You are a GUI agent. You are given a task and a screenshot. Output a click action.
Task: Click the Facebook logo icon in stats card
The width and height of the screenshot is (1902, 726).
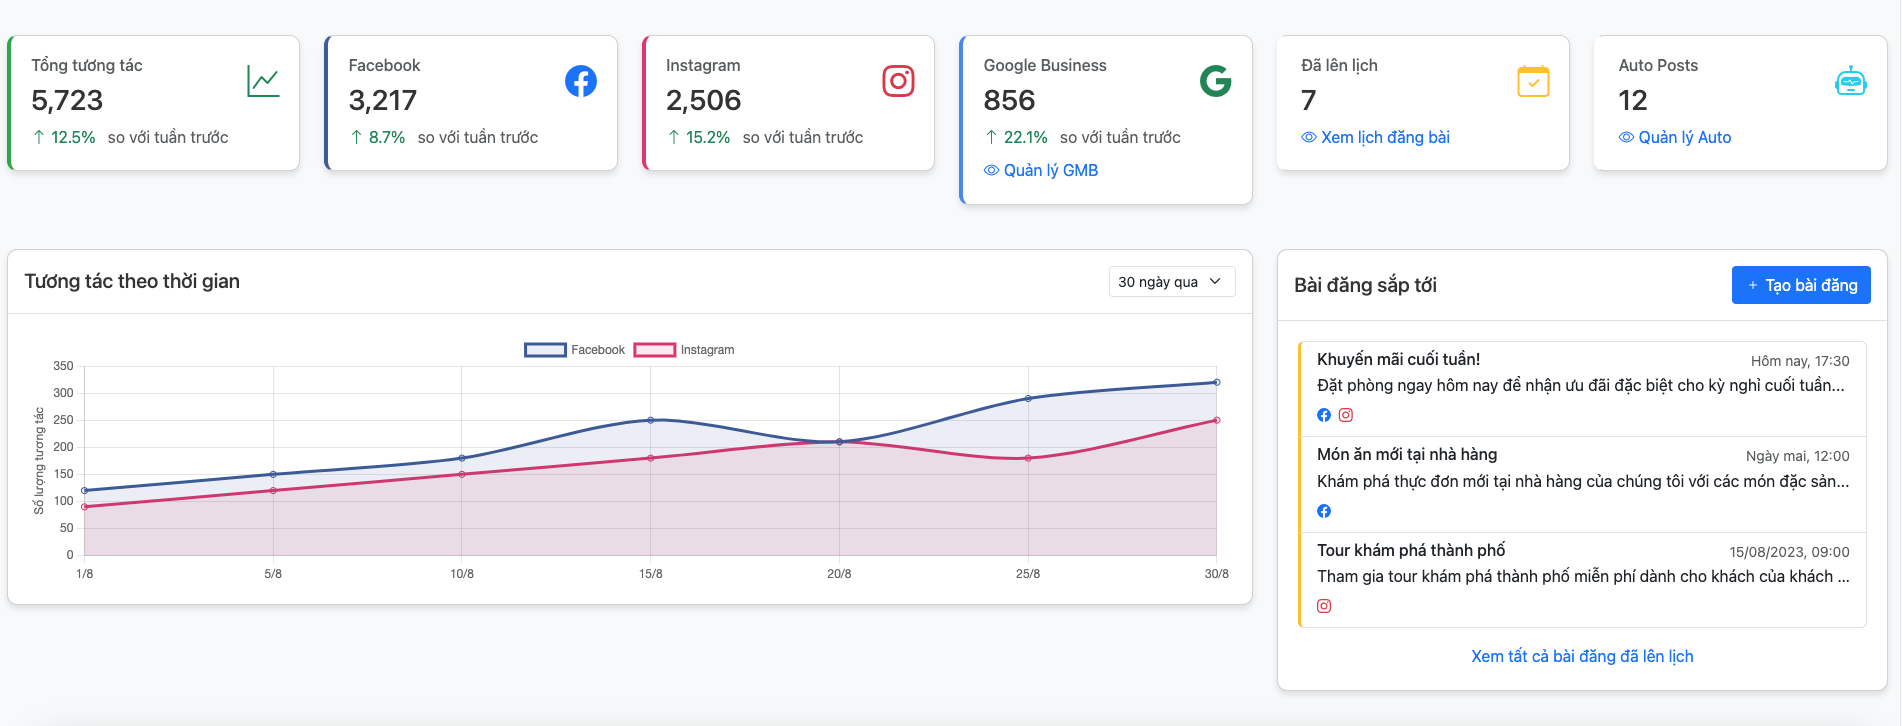pyautogui.click(x=580, y=81)
